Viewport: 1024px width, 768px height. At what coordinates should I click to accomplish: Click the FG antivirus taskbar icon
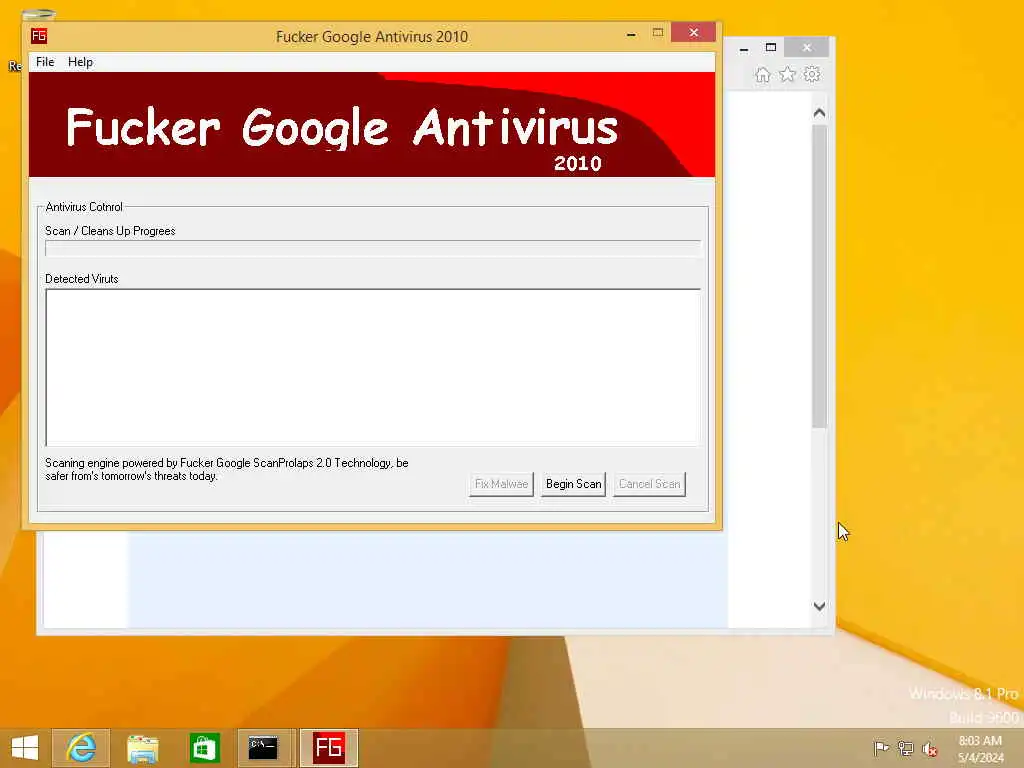tap(328, 748)
